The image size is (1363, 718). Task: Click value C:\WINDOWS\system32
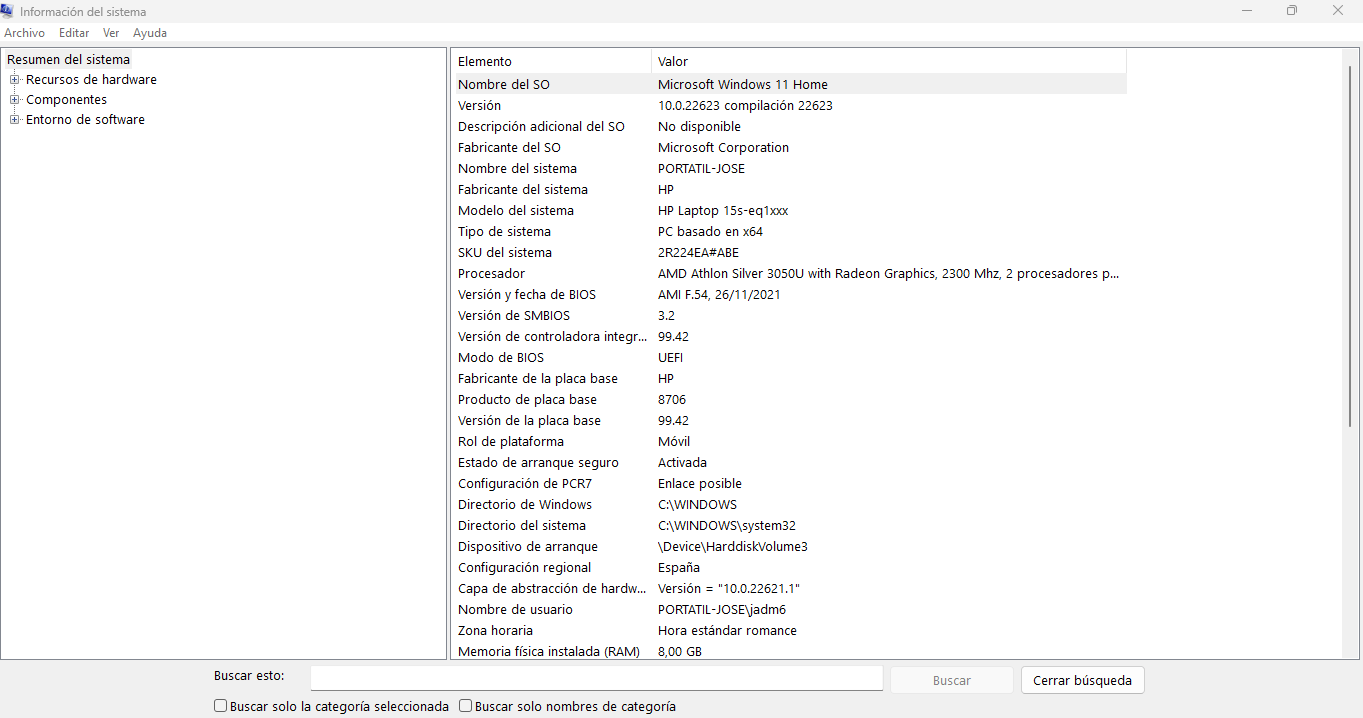click(727, 526)
